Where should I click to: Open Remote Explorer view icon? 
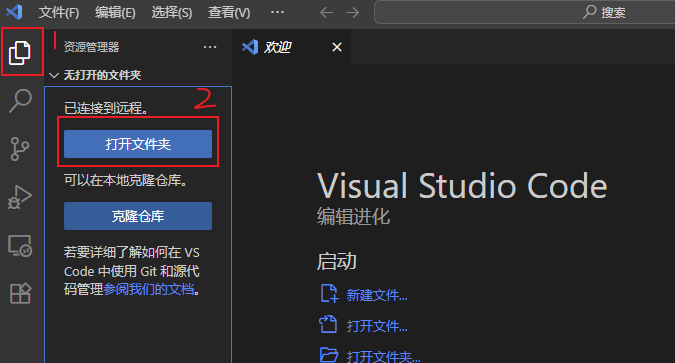tap(20, 246)
